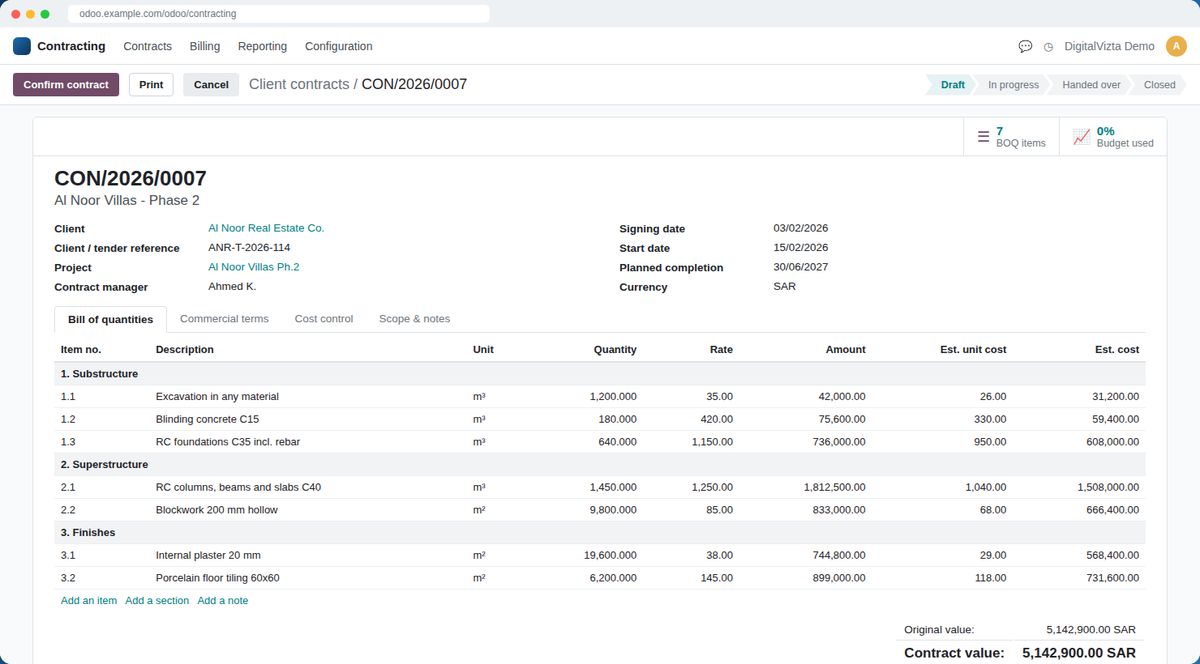Go to Client contracts breadcrumb

pos(299,85)
